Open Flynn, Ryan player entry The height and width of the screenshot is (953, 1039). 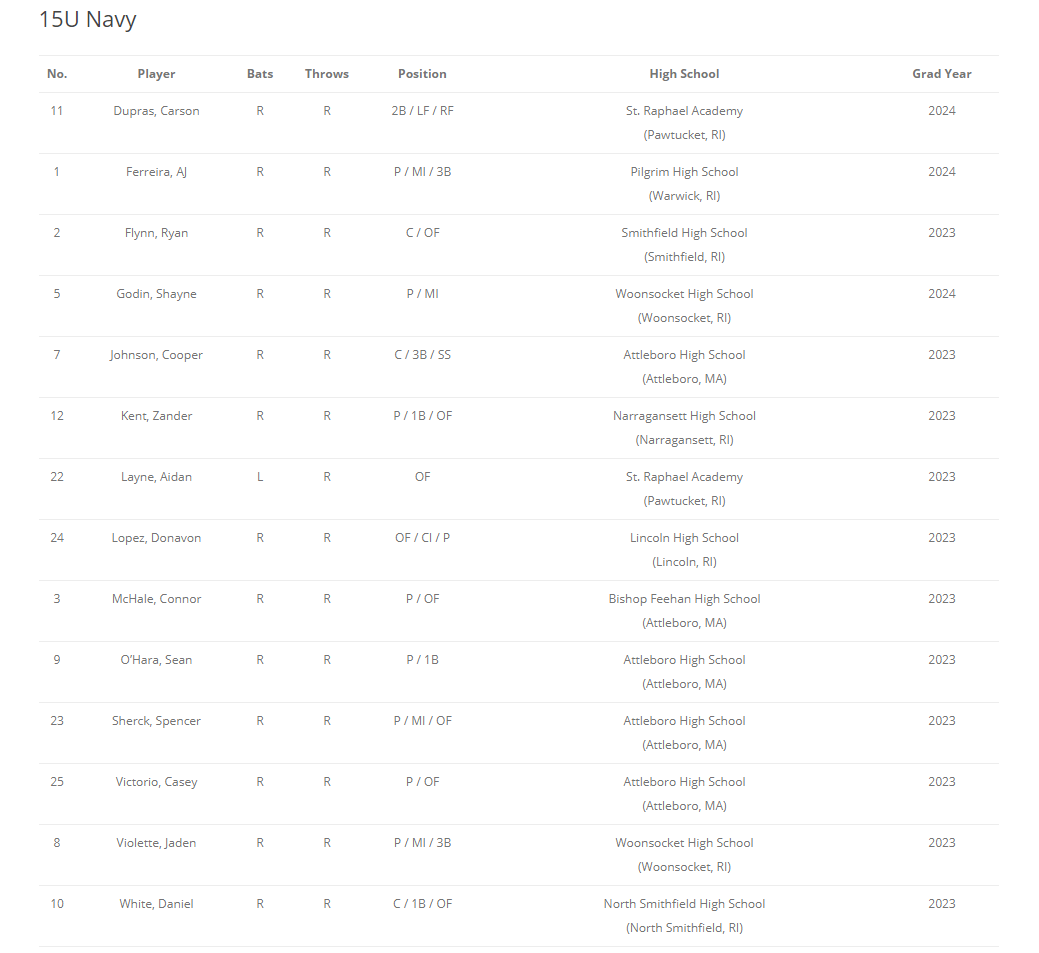(156, 233)
